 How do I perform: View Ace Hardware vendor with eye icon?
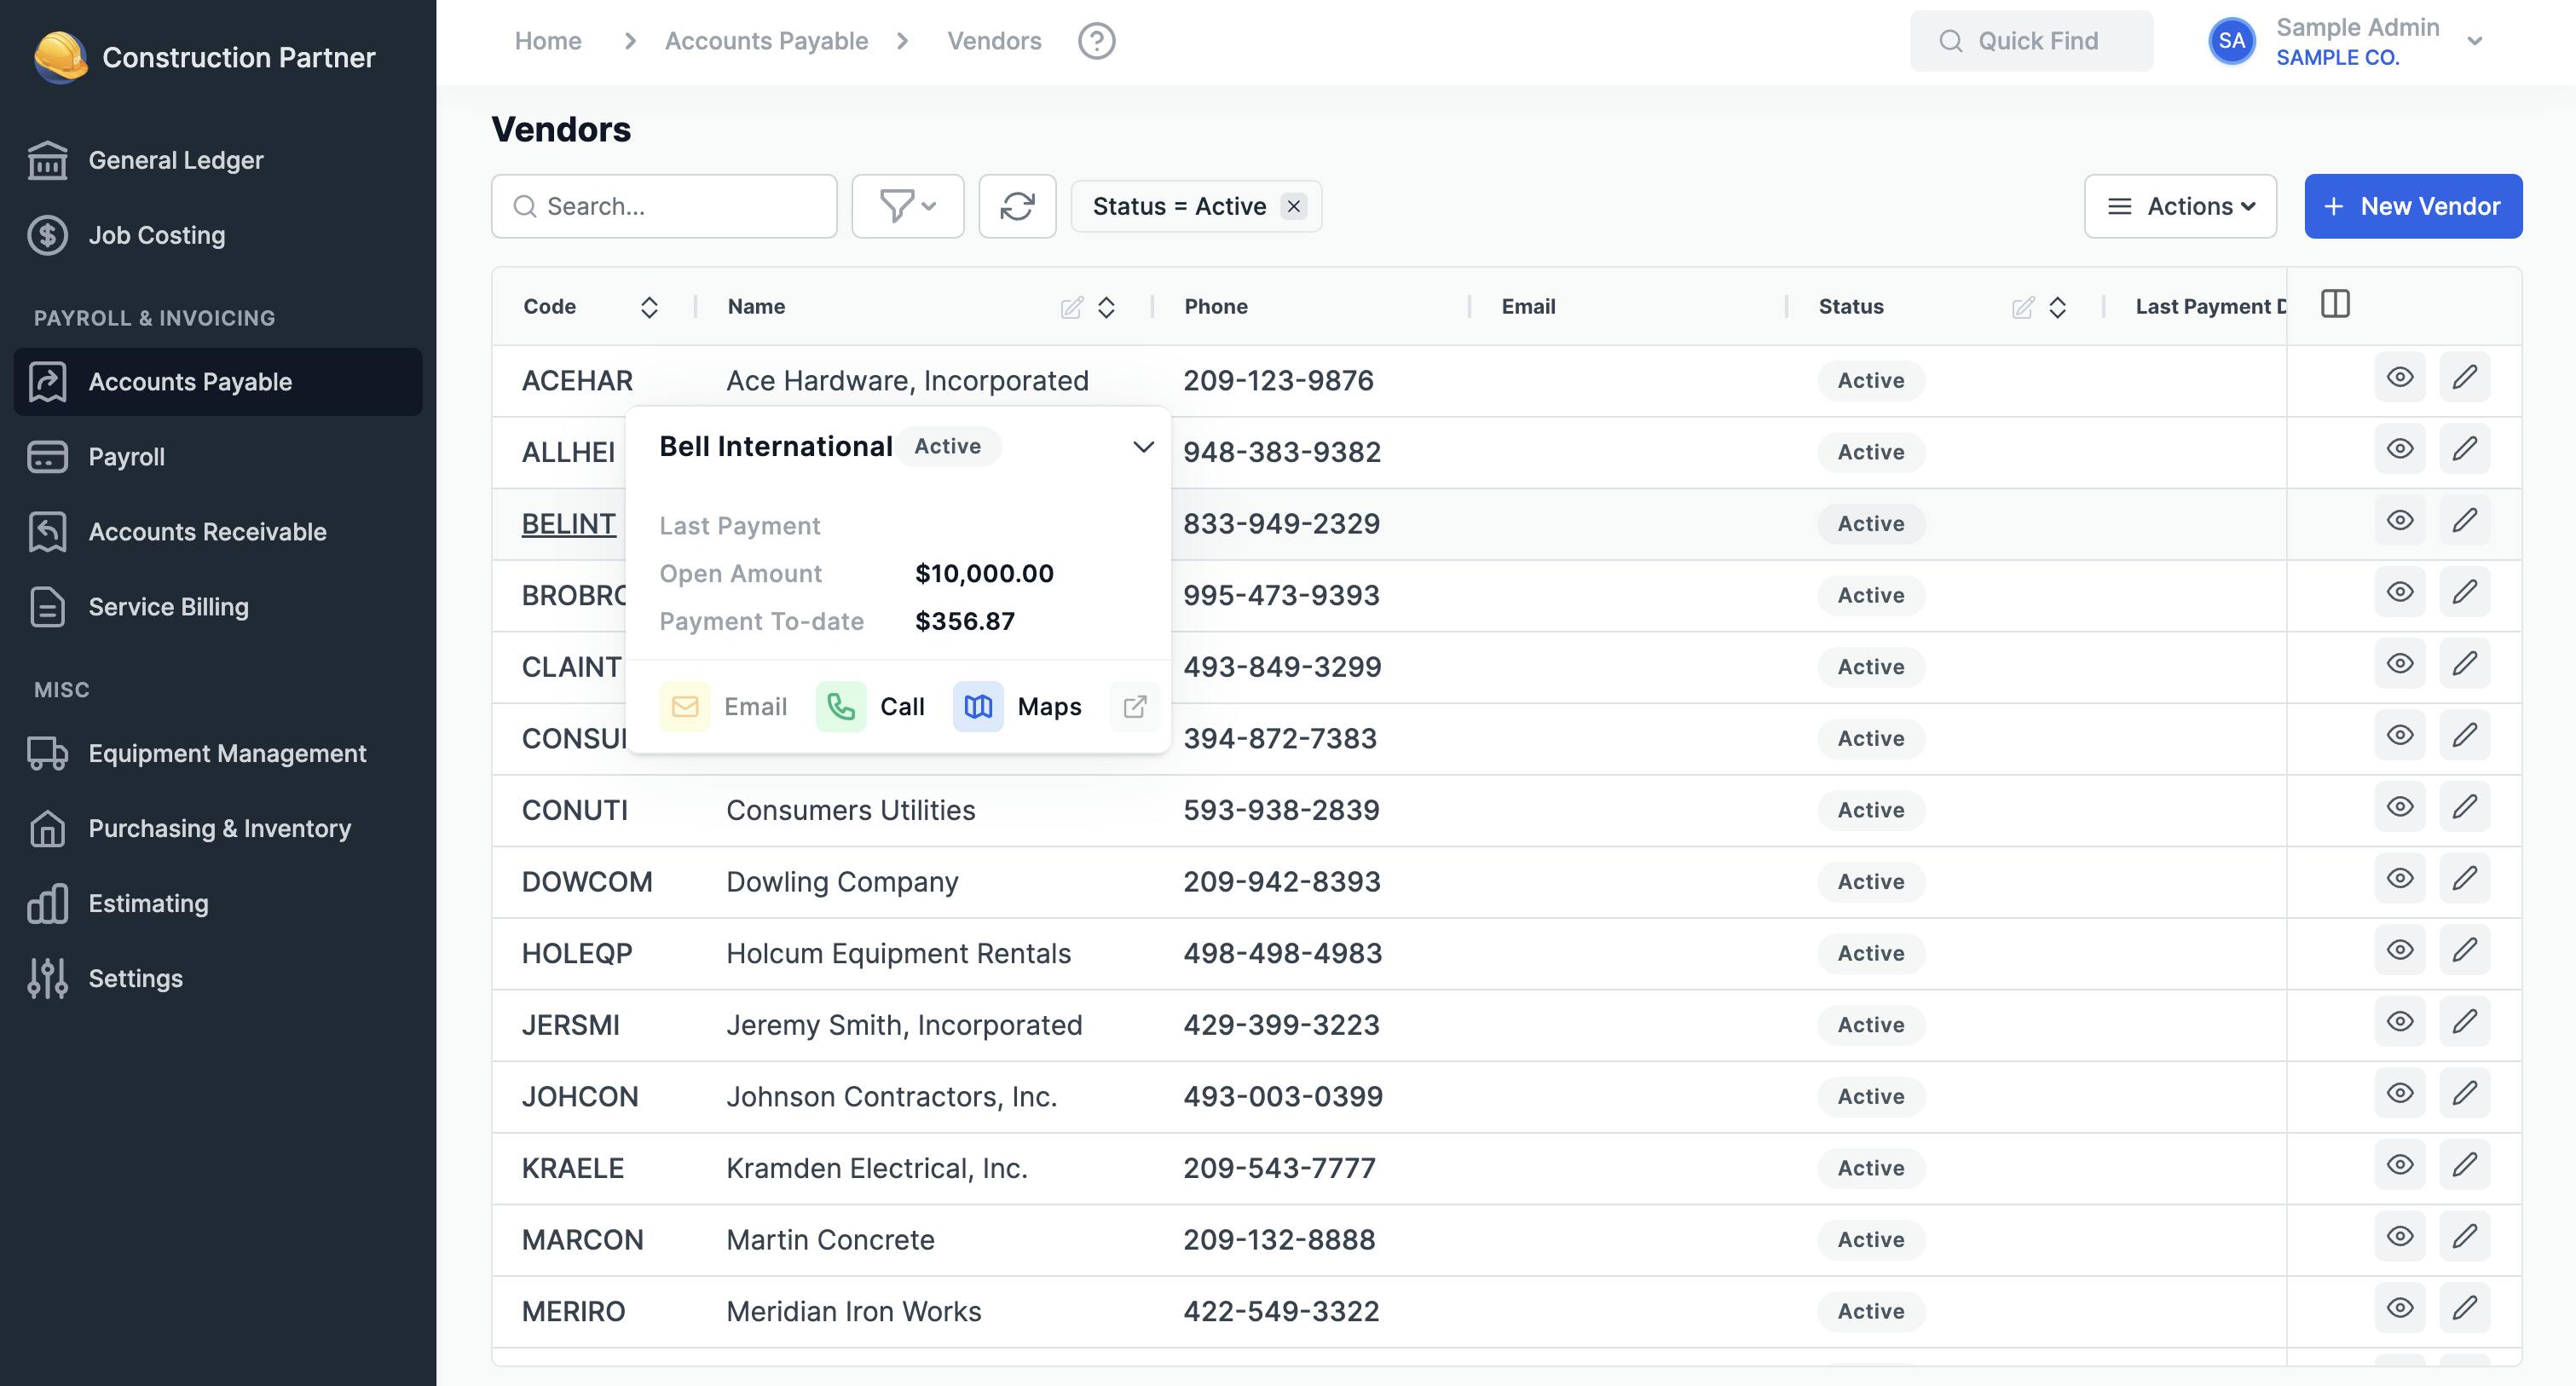pos(2400,377)
